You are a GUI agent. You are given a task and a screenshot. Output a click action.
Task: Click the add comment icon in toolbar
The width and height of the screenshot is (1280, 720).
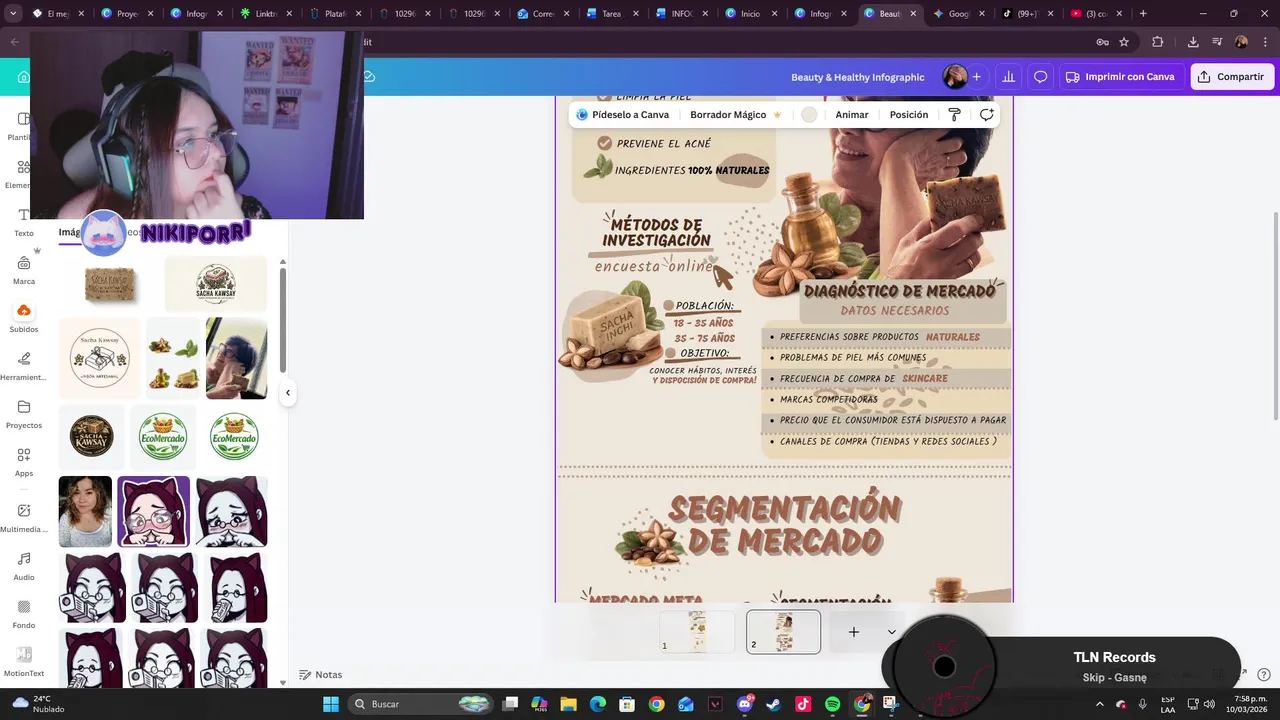point(986,115)
